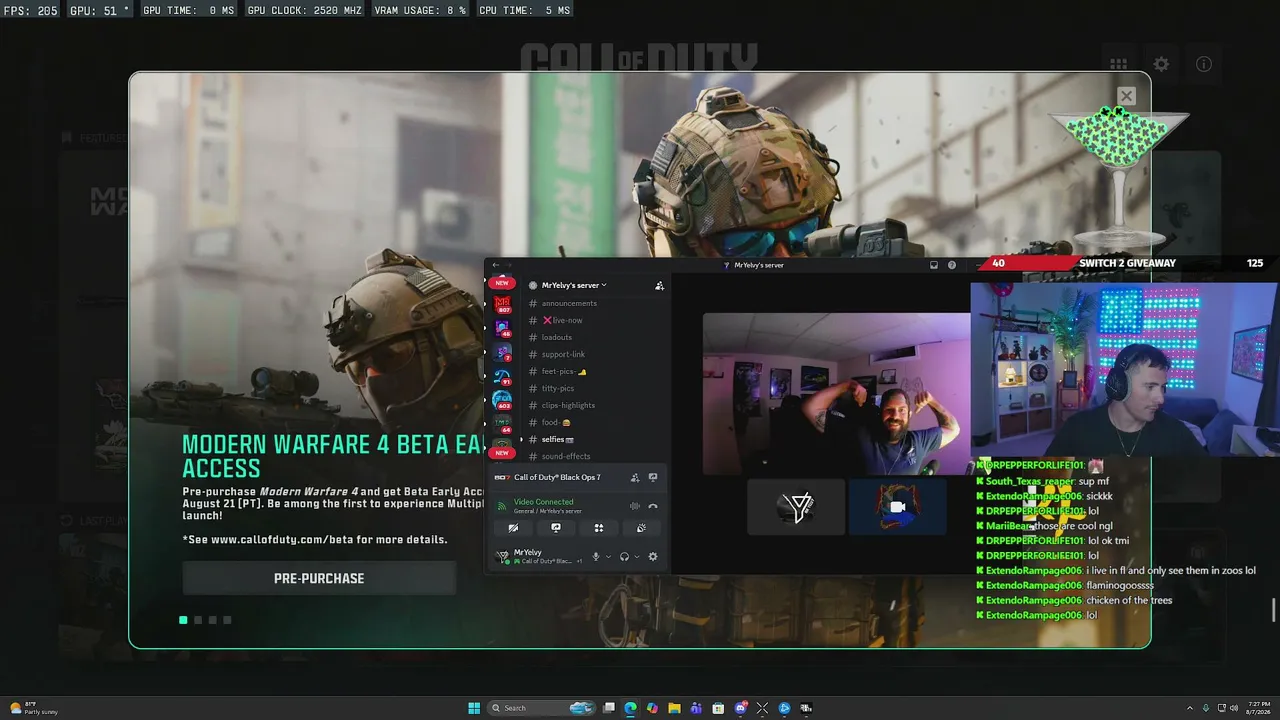Open noise suppression settings in Discord
Viewport: 1280px width, 720px height.
634,506
